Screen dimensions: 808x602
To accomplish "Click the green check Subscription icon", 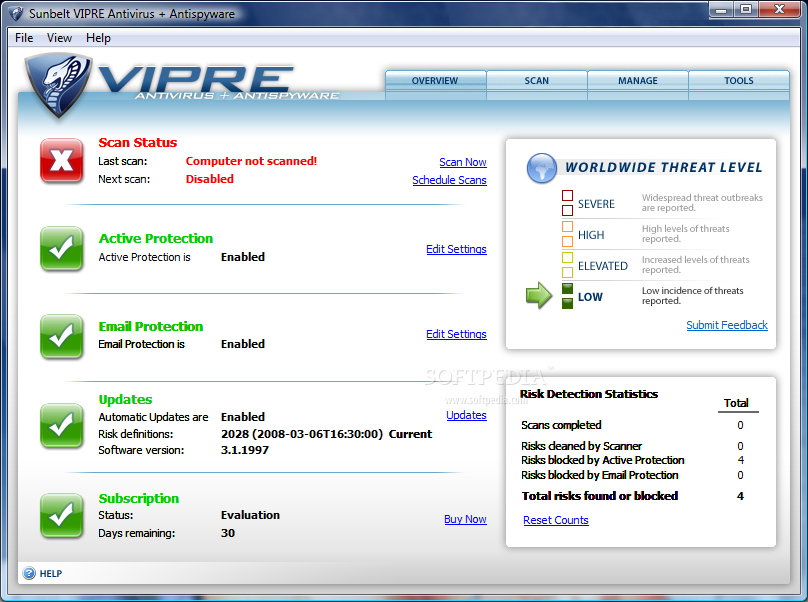I will pyautogui.click(x=61, y=515).
